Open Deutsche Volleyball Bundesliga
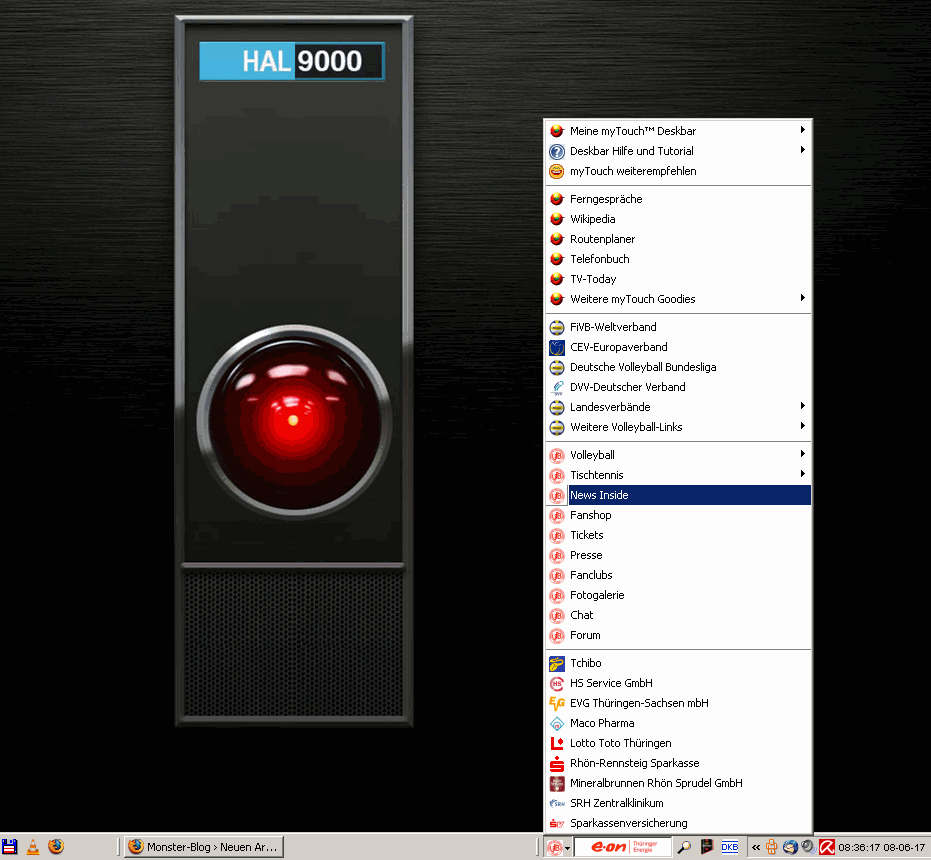Image resolution: width=931 pixels, height=860 pixels. pyautogui.click(x=678, y=367)
